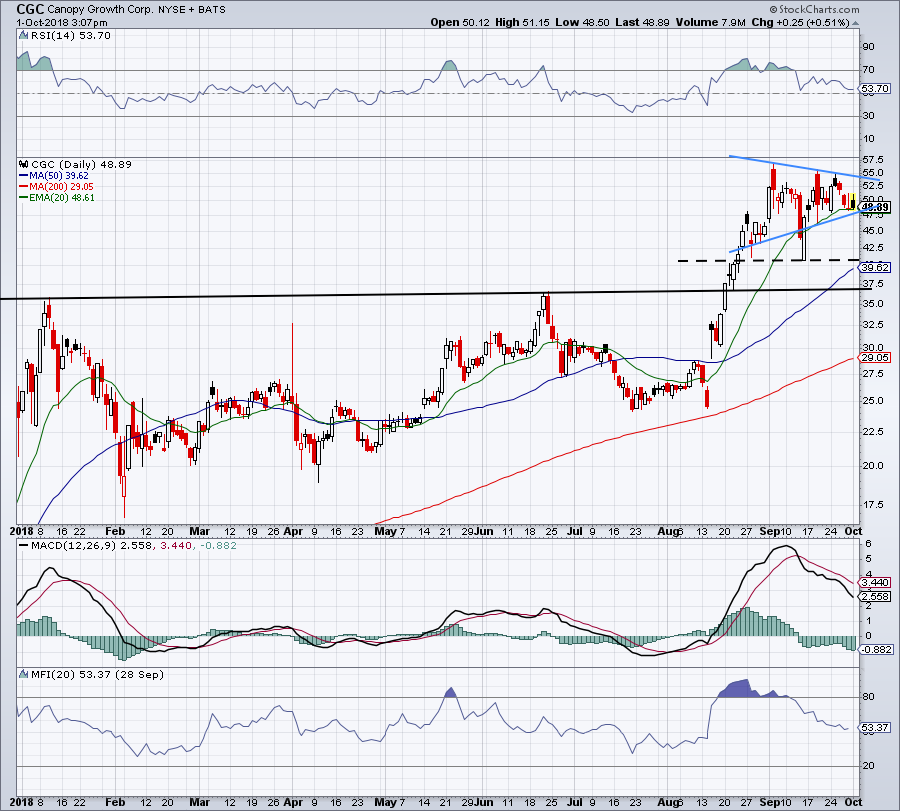Click the 29.05 MA(200) tag on price axis
Viewport: 900px width, 811px height.
pos(875,358)
